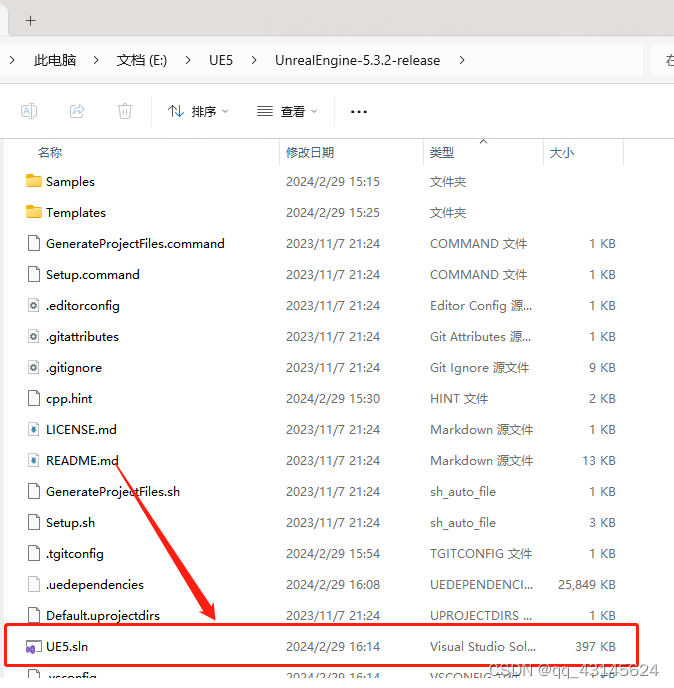Click the .gitattributes file name
The image size is (674, 688).
tap(82, 337)
